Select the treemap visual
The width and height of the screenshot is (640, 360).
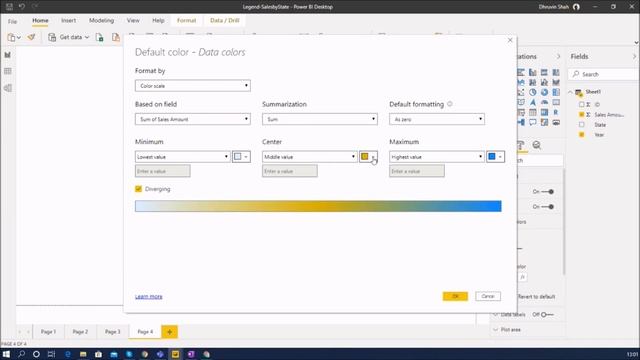[556, 92]
